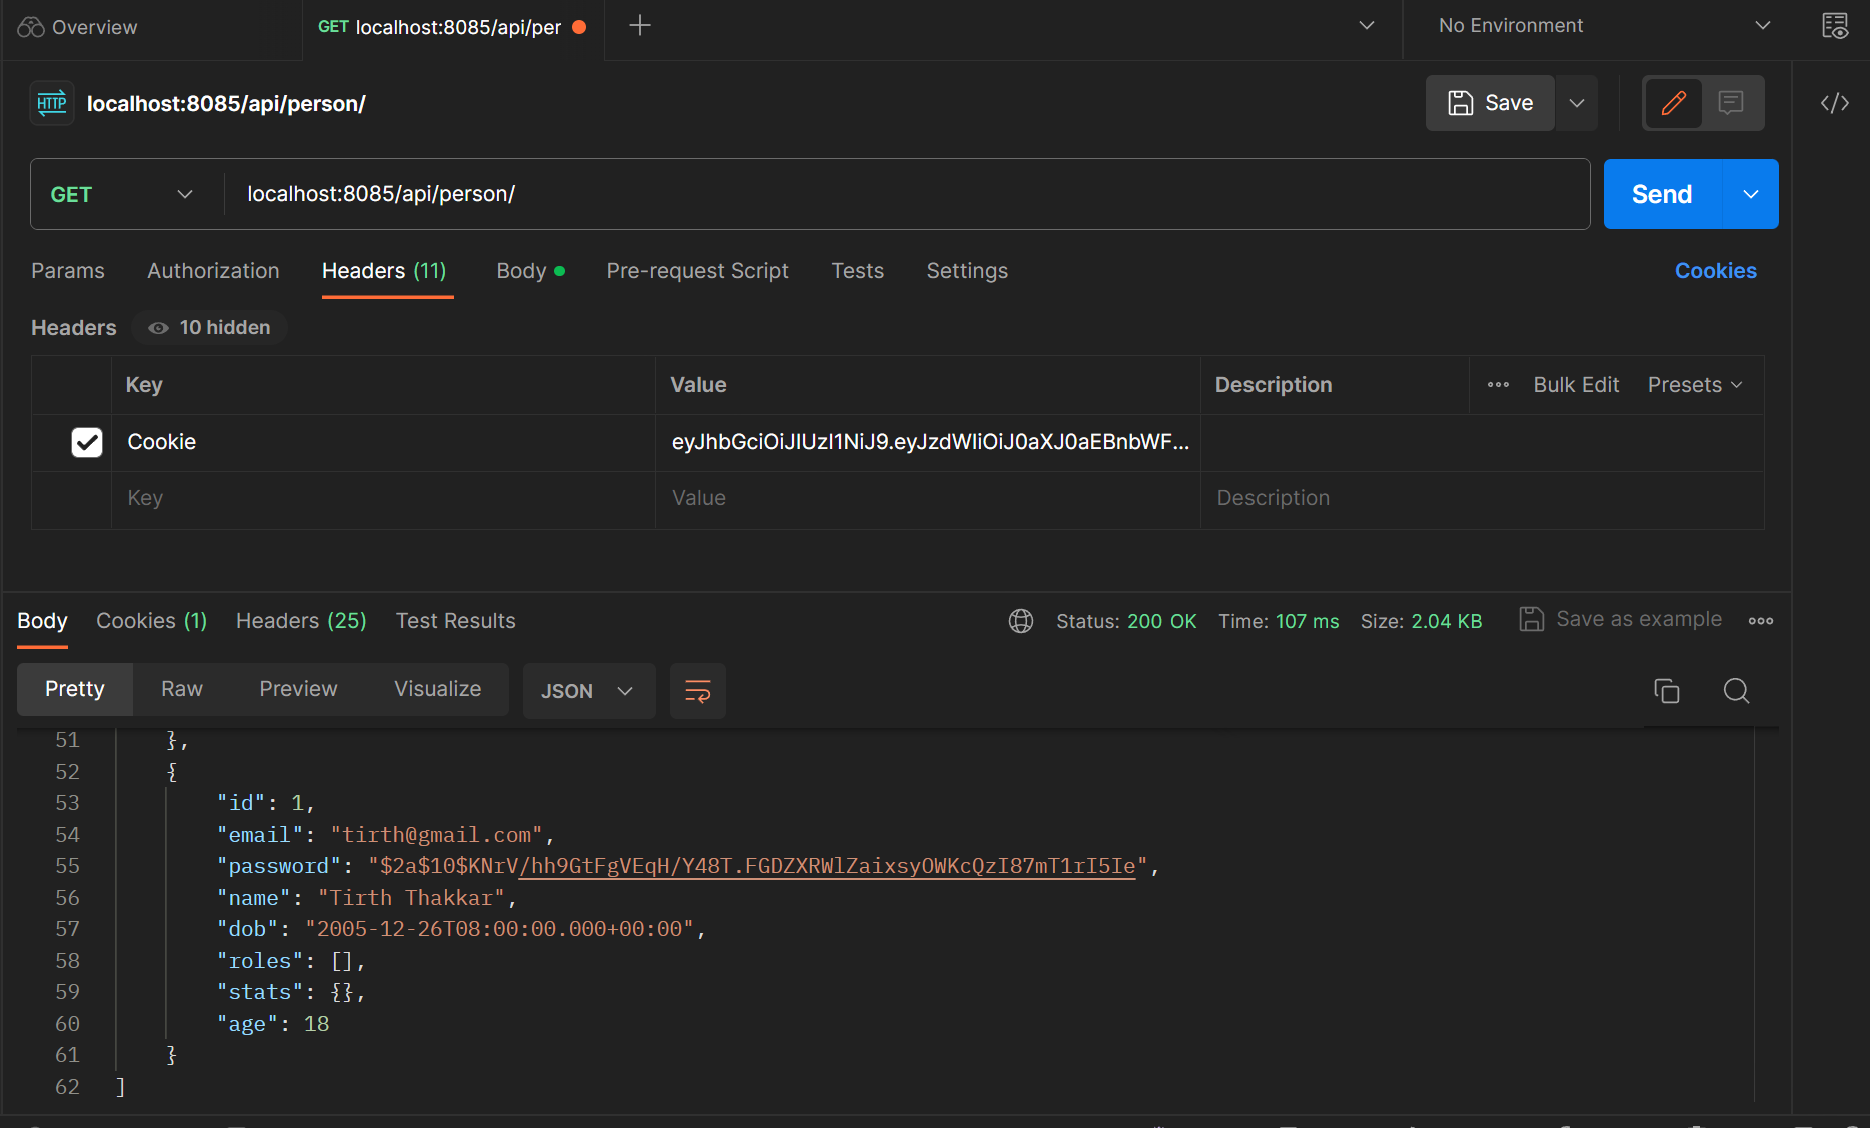The width and height of the screenshot is (1870, 1128).
Task: Click the network globe icon
Action: pyautogui.click(x=1021, y=621)
